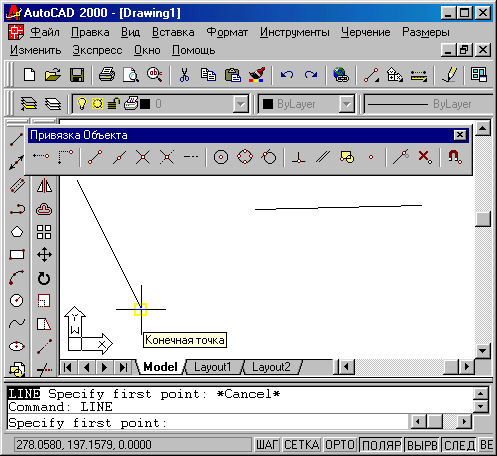
Task: Open Object Snap Settings magnet icon
Action: [455, 157]
